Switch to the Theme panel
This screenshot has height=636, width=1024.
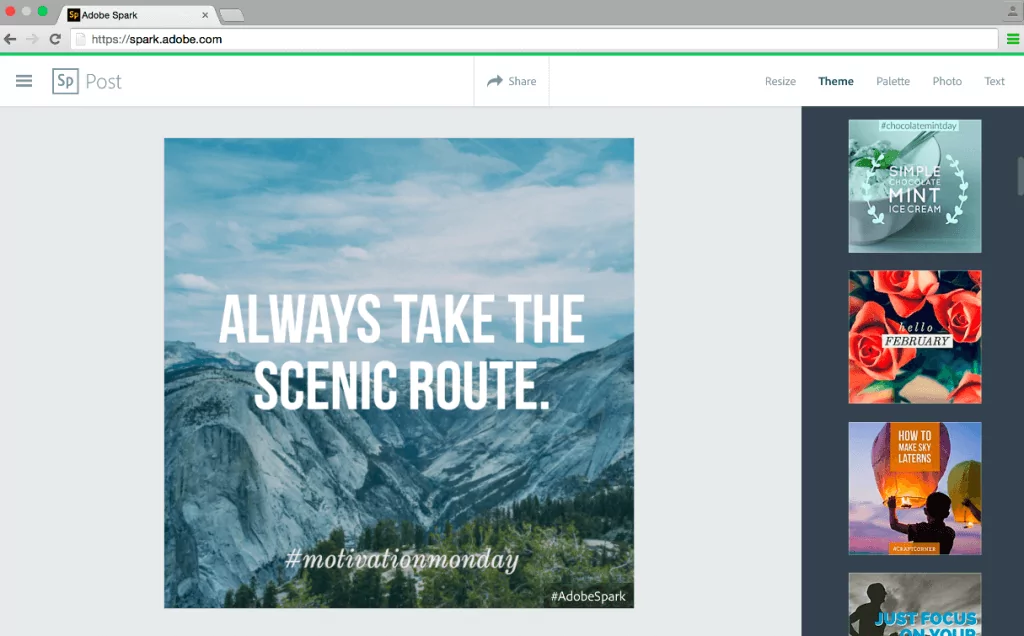point(836,81)
